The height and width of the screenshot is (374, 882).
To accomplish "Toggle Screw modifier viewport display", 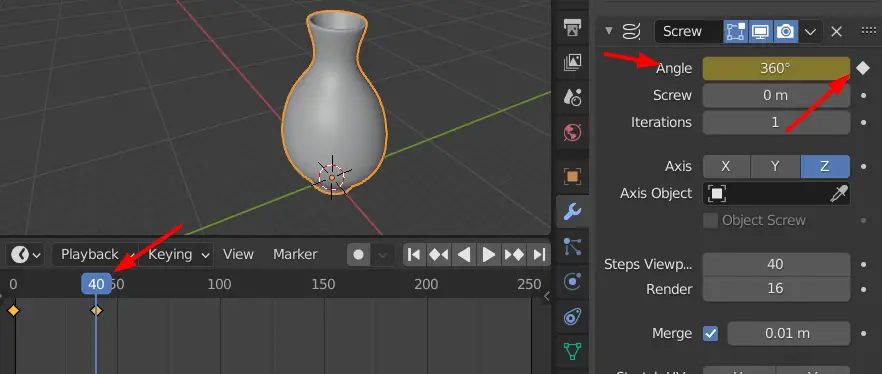I will click(760, 31).
